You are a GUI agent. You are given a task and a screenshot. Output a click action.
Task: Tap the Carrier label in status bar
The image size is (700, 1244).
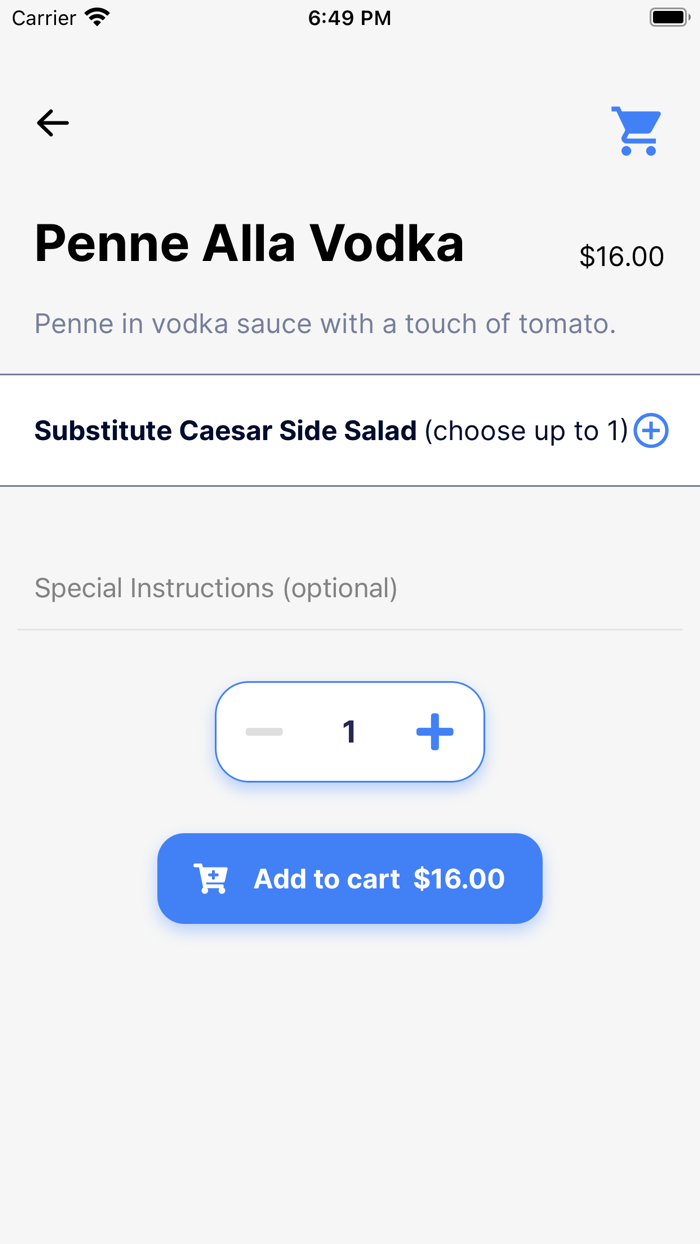point(44,18)
